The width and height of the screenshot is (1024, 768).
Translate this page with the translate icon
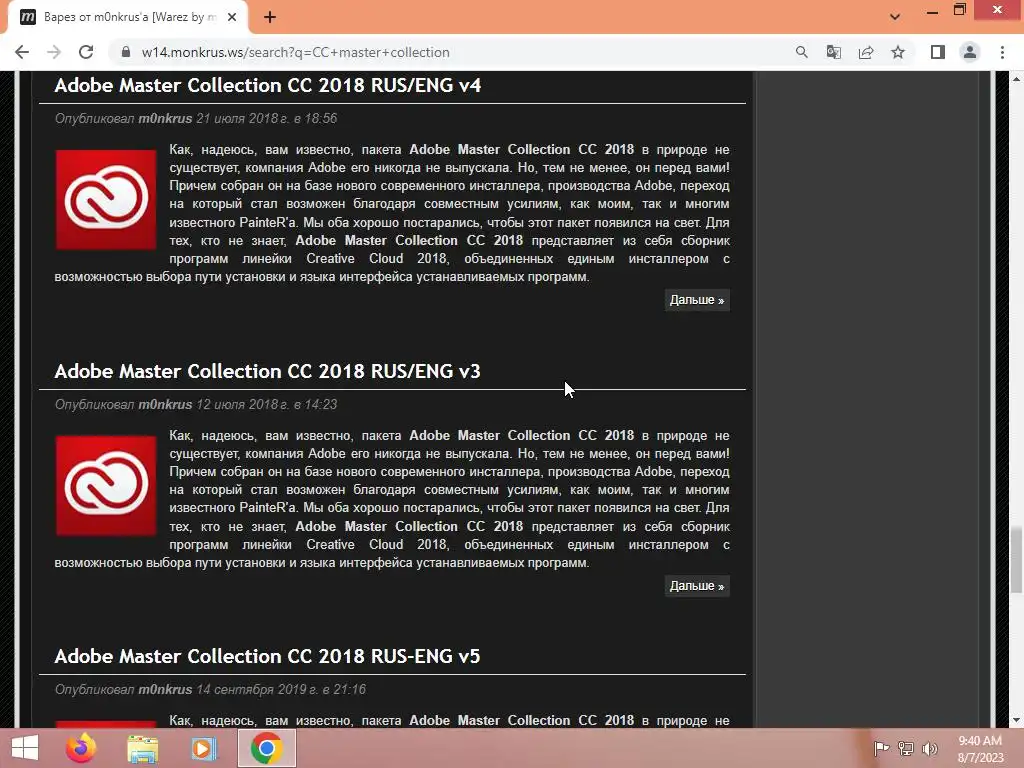[x=833, y=52]
